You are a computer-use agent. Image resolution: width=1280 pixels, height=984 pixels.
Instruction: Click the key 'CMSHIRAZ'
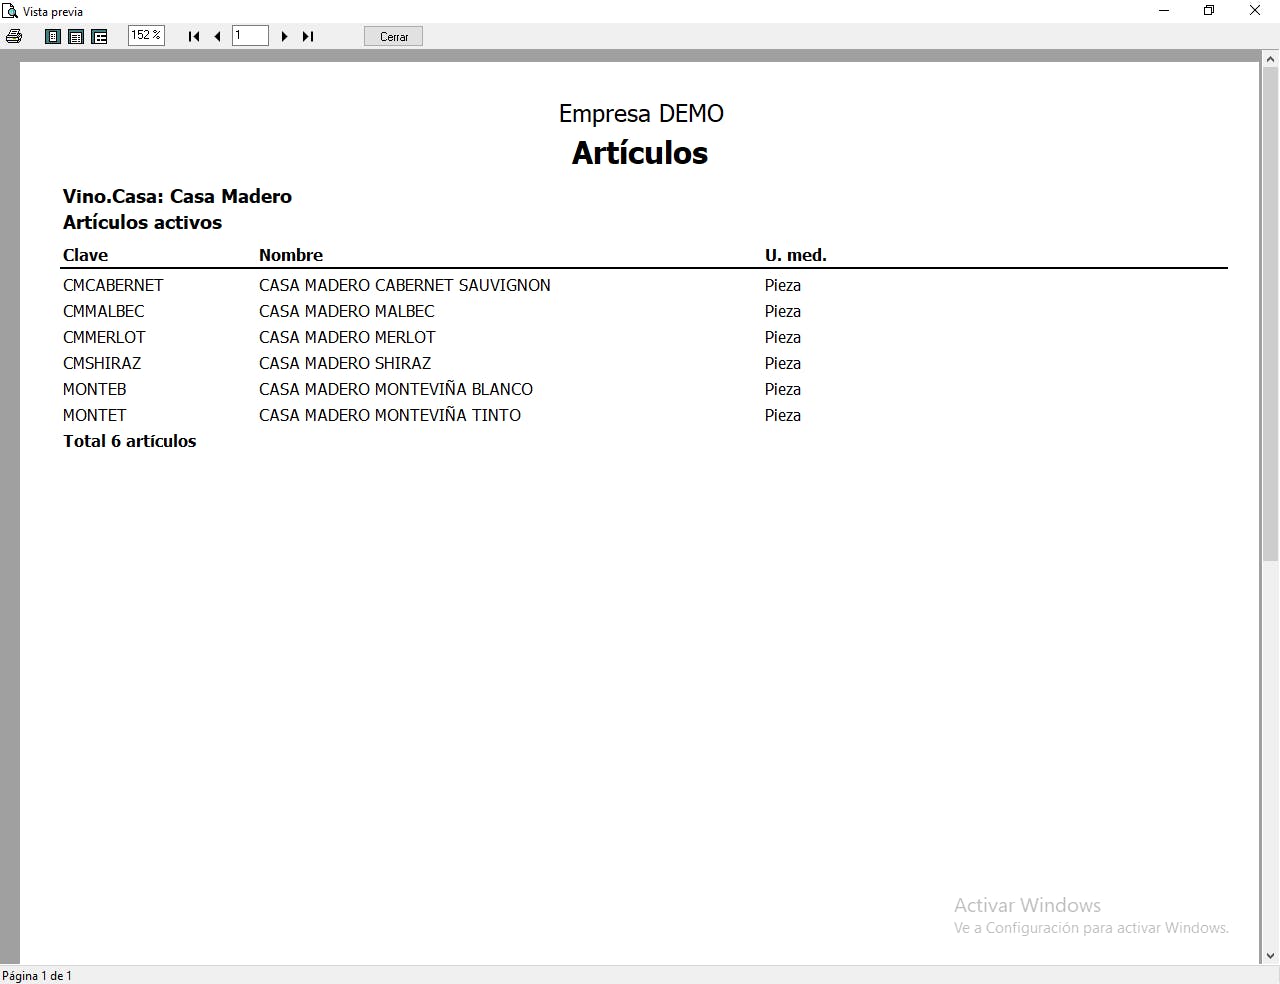tap(102, 363)
